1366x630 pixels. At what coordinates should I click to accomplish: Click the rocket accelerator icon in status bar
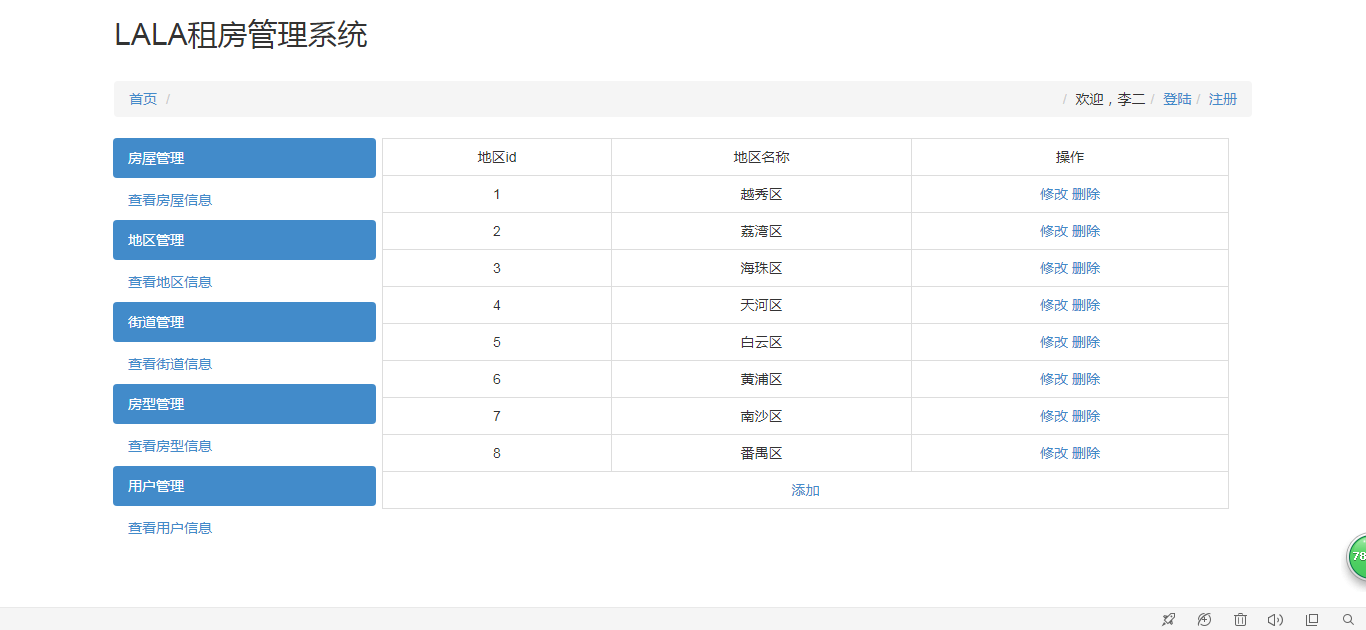point(1168,620)
